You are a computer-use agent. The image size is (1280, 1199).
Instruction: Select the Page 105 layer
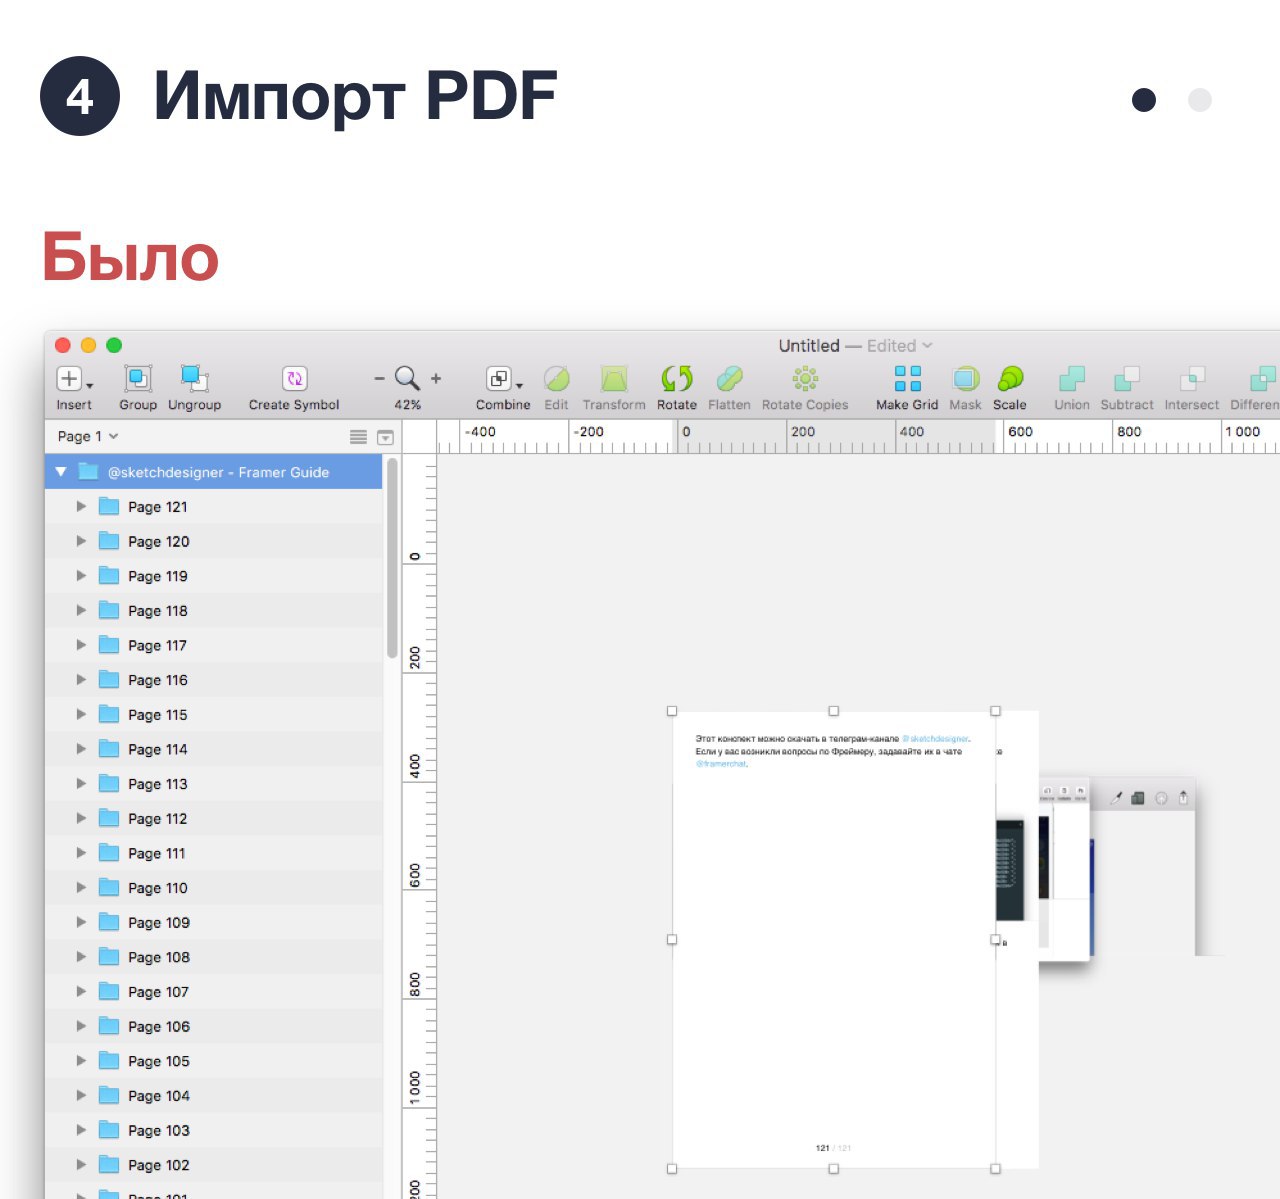click(x=214, y=1061)
